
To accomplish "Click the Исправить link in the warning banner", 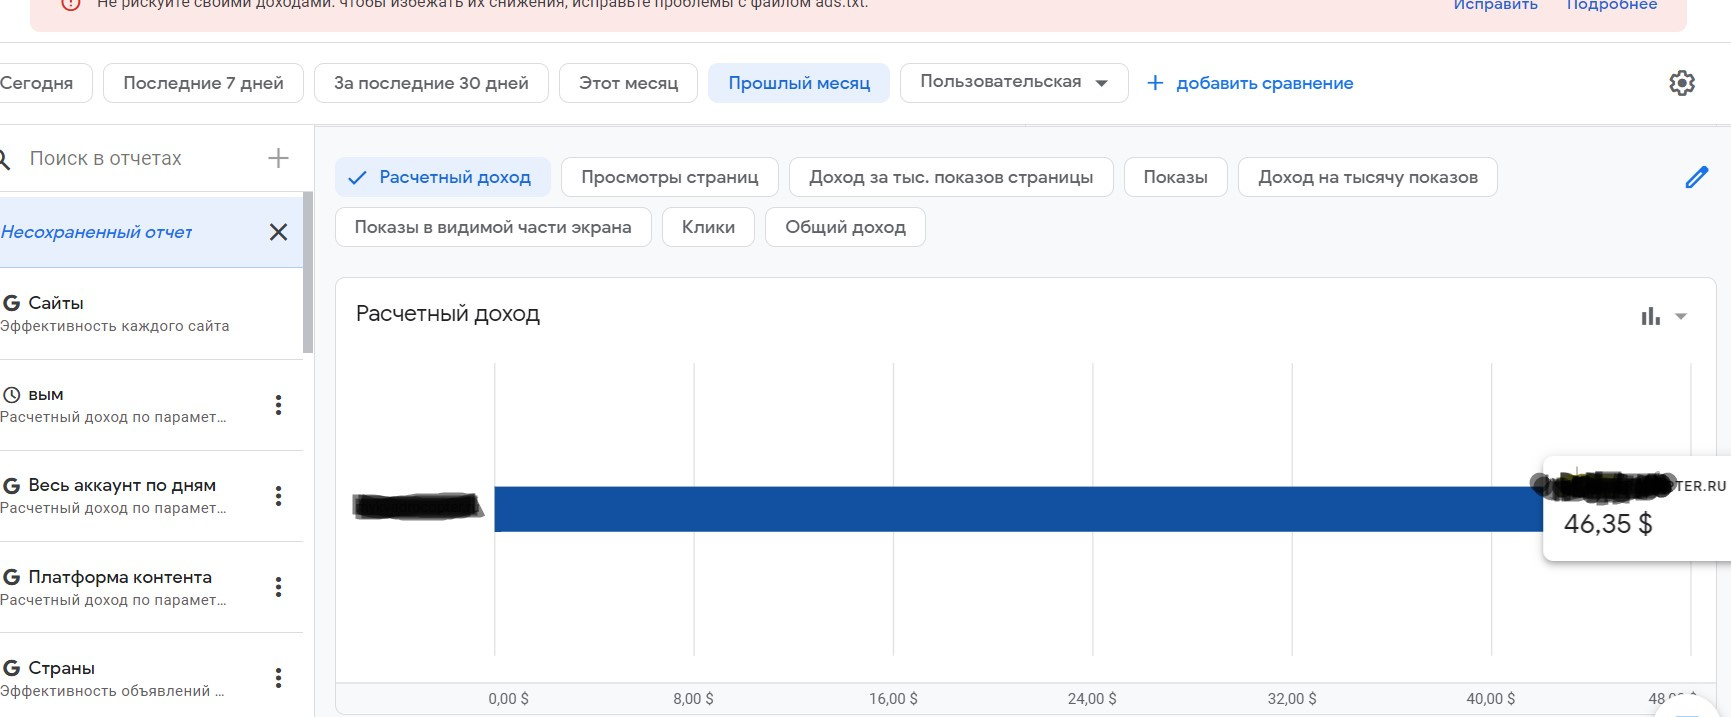I will pyautogui.click(x=1495, y=5).
